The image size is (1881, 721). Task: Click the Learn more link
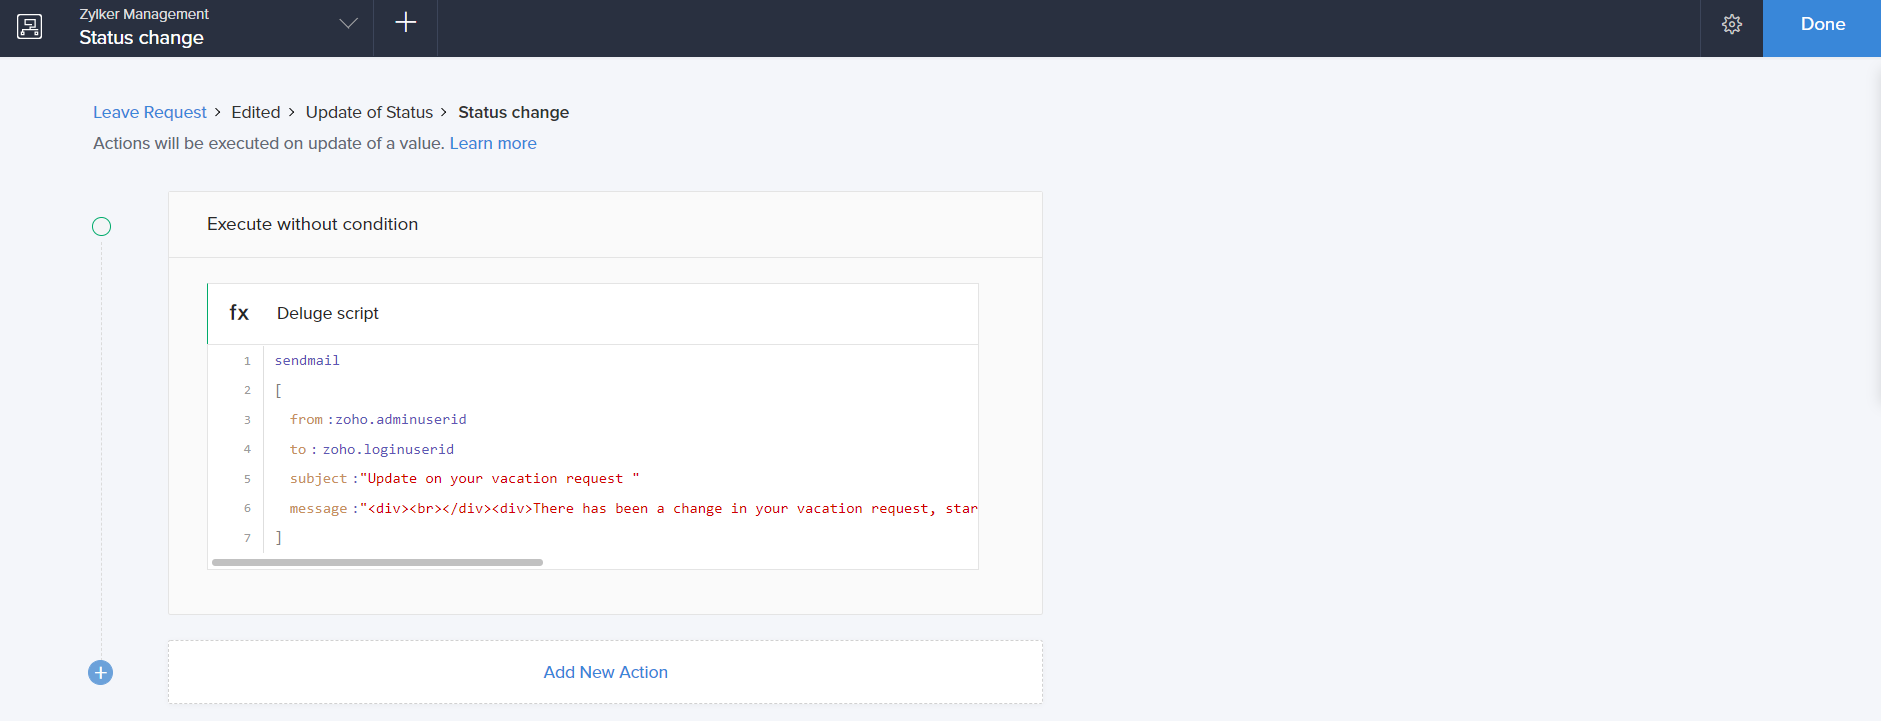493,144
